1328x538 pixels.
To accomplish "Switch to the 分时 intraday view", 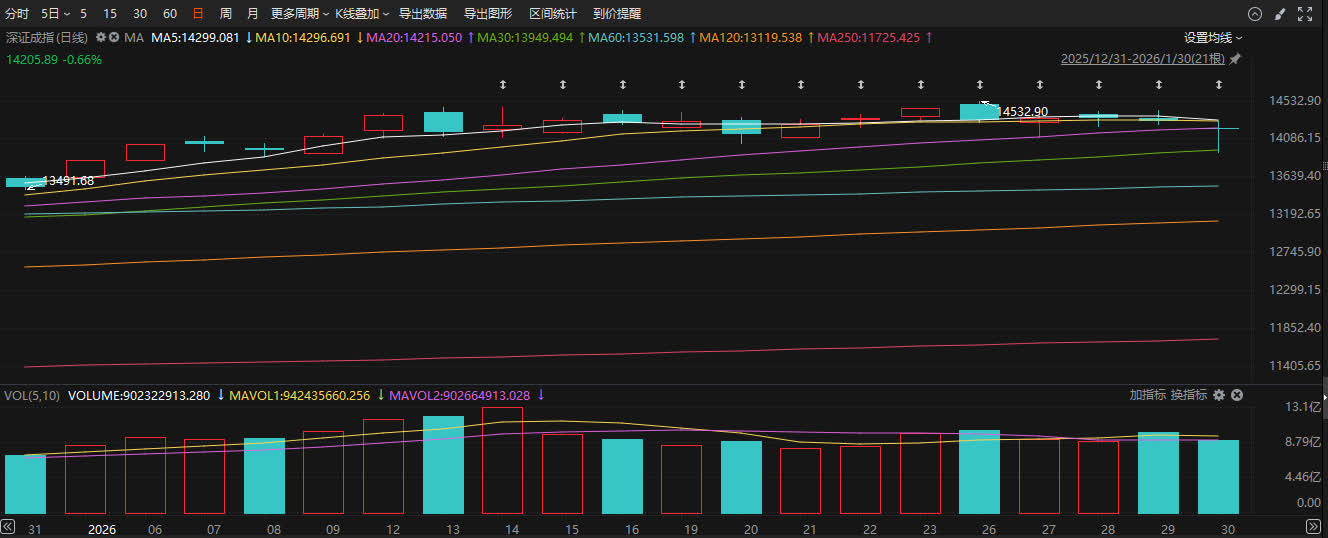I will click(17, 14).
